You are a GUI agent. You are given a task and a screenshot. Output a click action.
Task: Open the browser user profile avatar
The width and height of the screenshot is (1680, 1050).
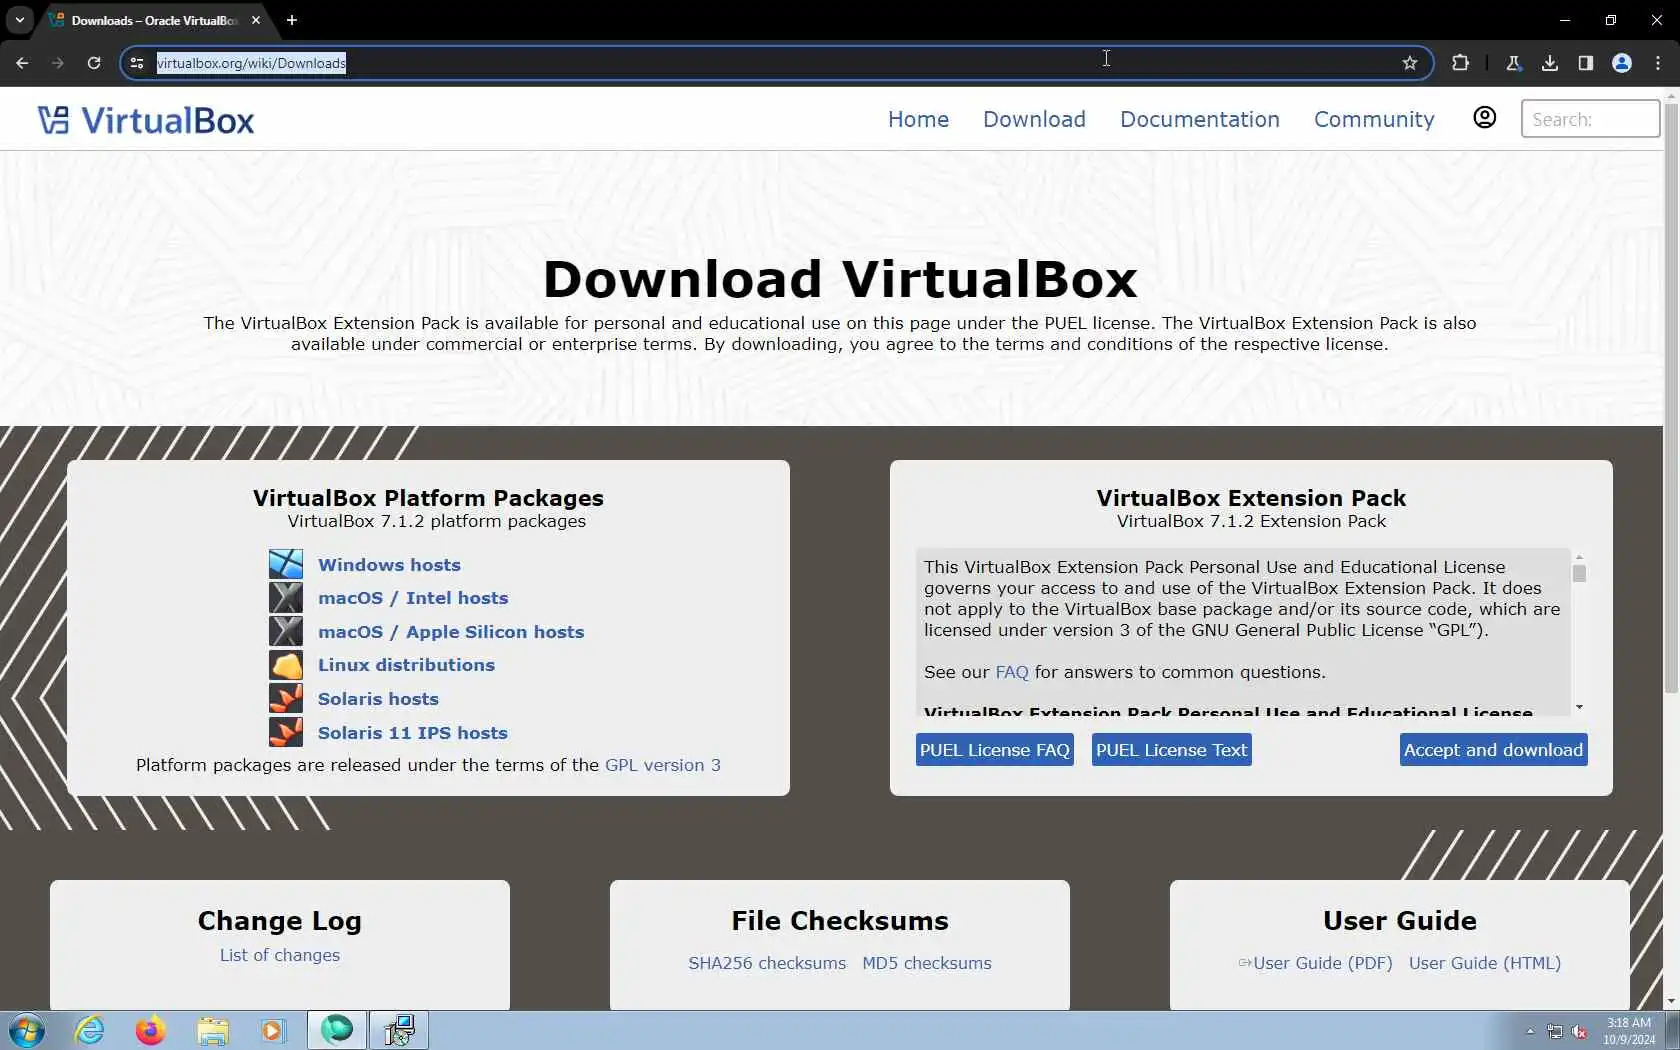1622,63
